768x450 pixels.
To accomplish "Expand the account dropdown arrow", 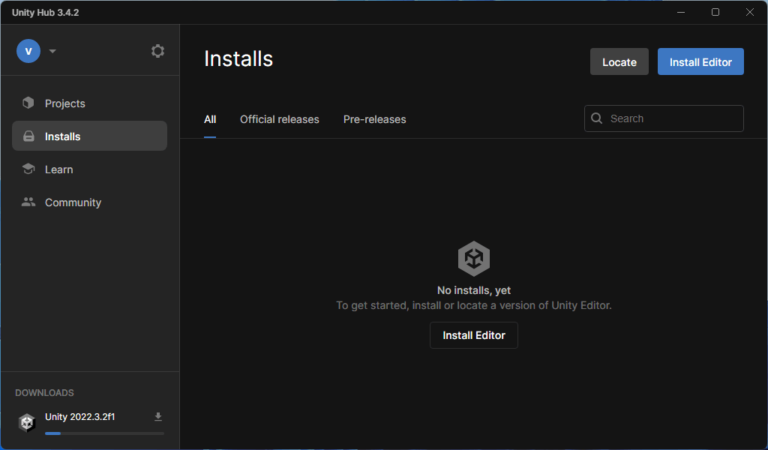I will [x=53, y=51].
